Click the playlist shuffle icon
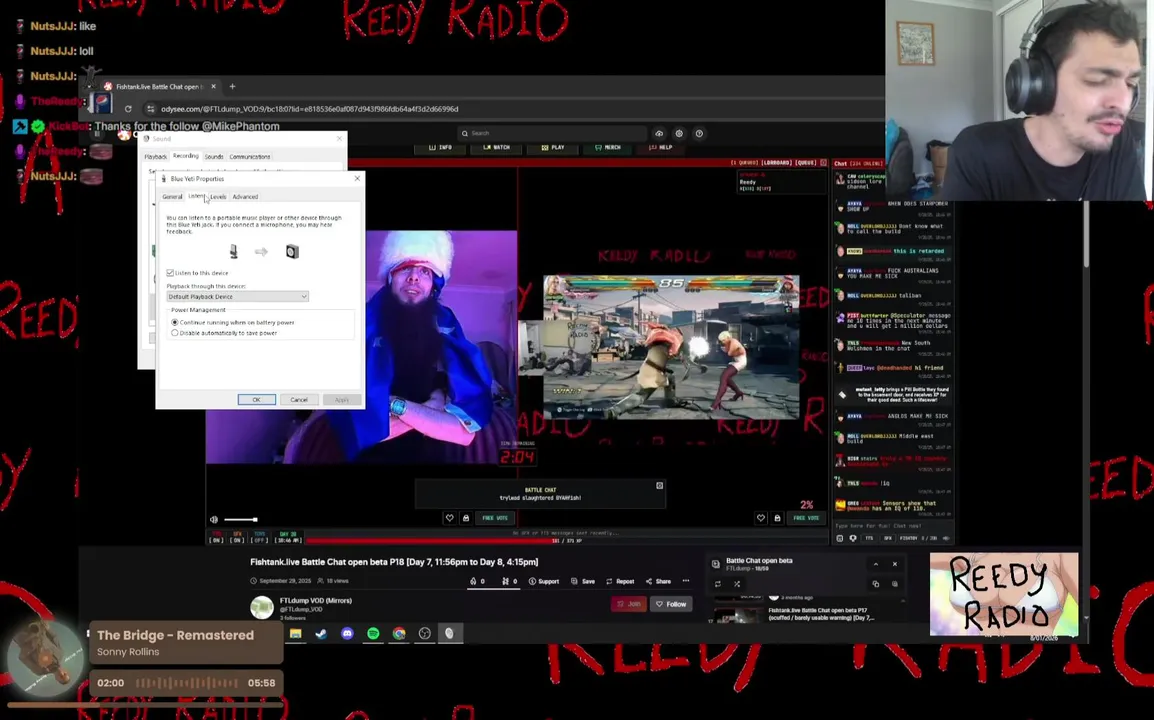The height and width of the screenshot is (720, 1154). click(737, 584)
